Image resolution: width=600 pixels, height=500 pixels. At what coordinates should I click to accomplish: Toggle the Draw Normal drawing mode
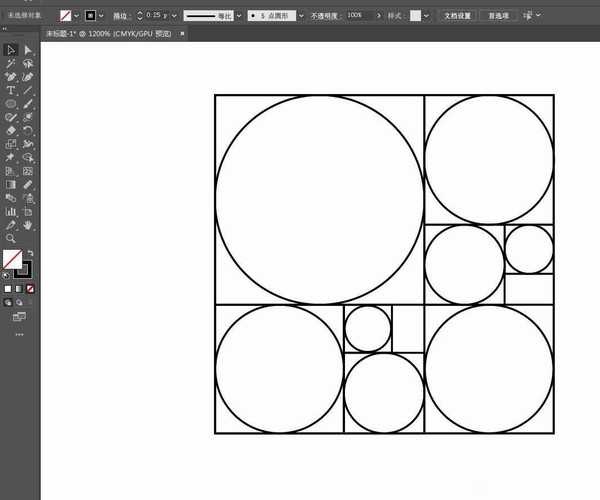[x=8, y=301]
